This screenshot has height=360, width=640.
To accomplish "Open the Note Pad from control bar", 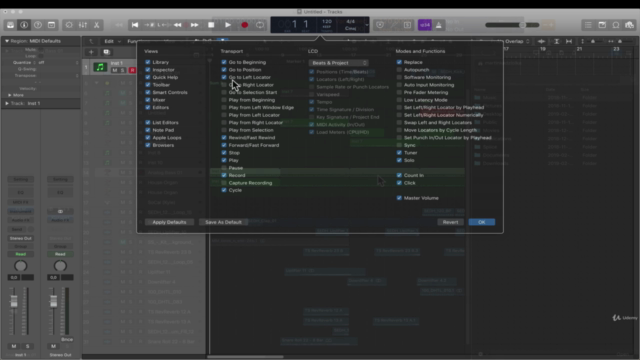I will click(x=602, y=25).
